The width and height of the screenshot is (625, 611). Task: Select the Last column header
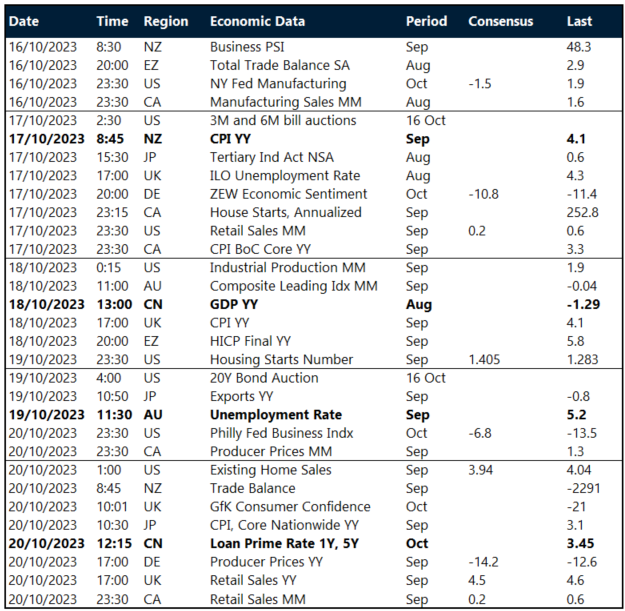pos(579,21)
